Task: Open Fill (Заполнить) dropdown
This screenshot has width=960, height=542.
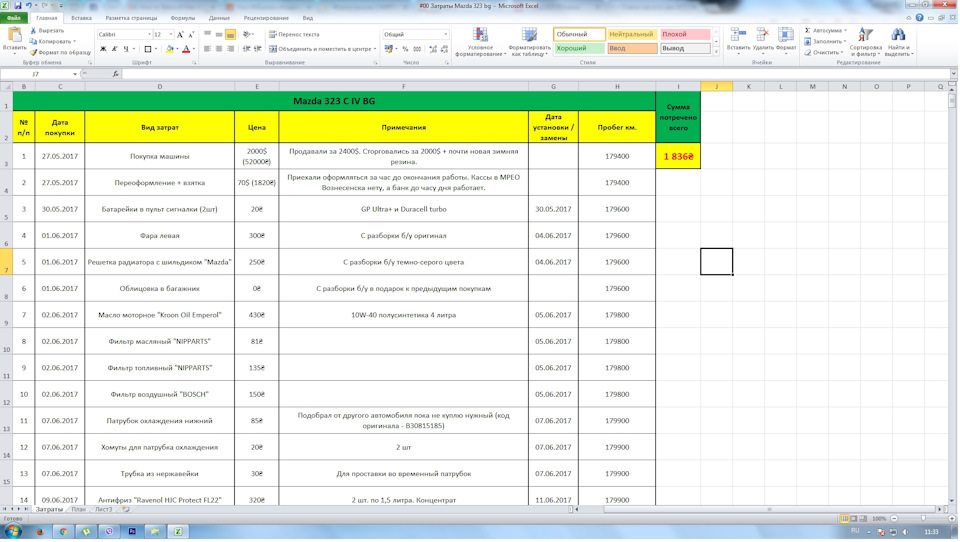Action: tap(825, 42)
